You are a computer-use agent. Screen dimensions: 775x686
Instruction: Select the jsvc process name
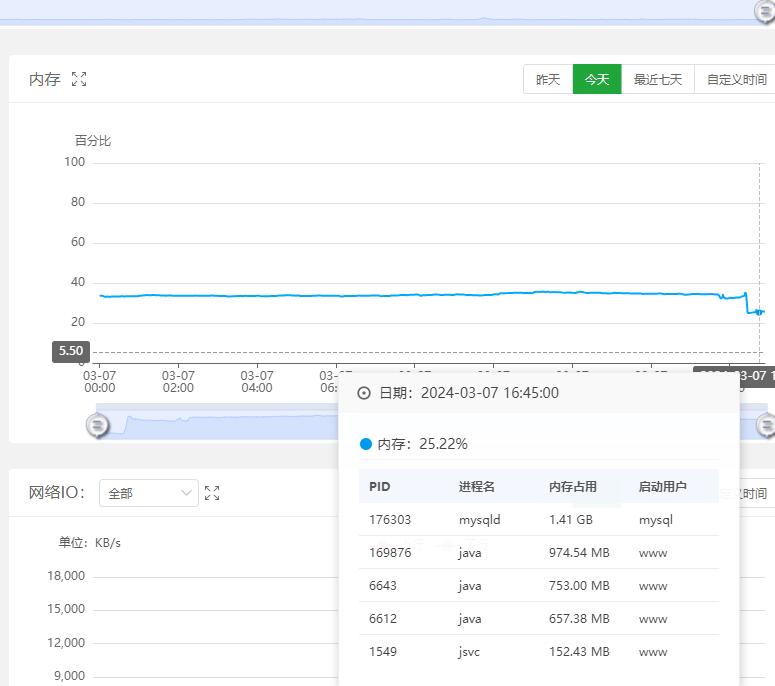[469, 652]
